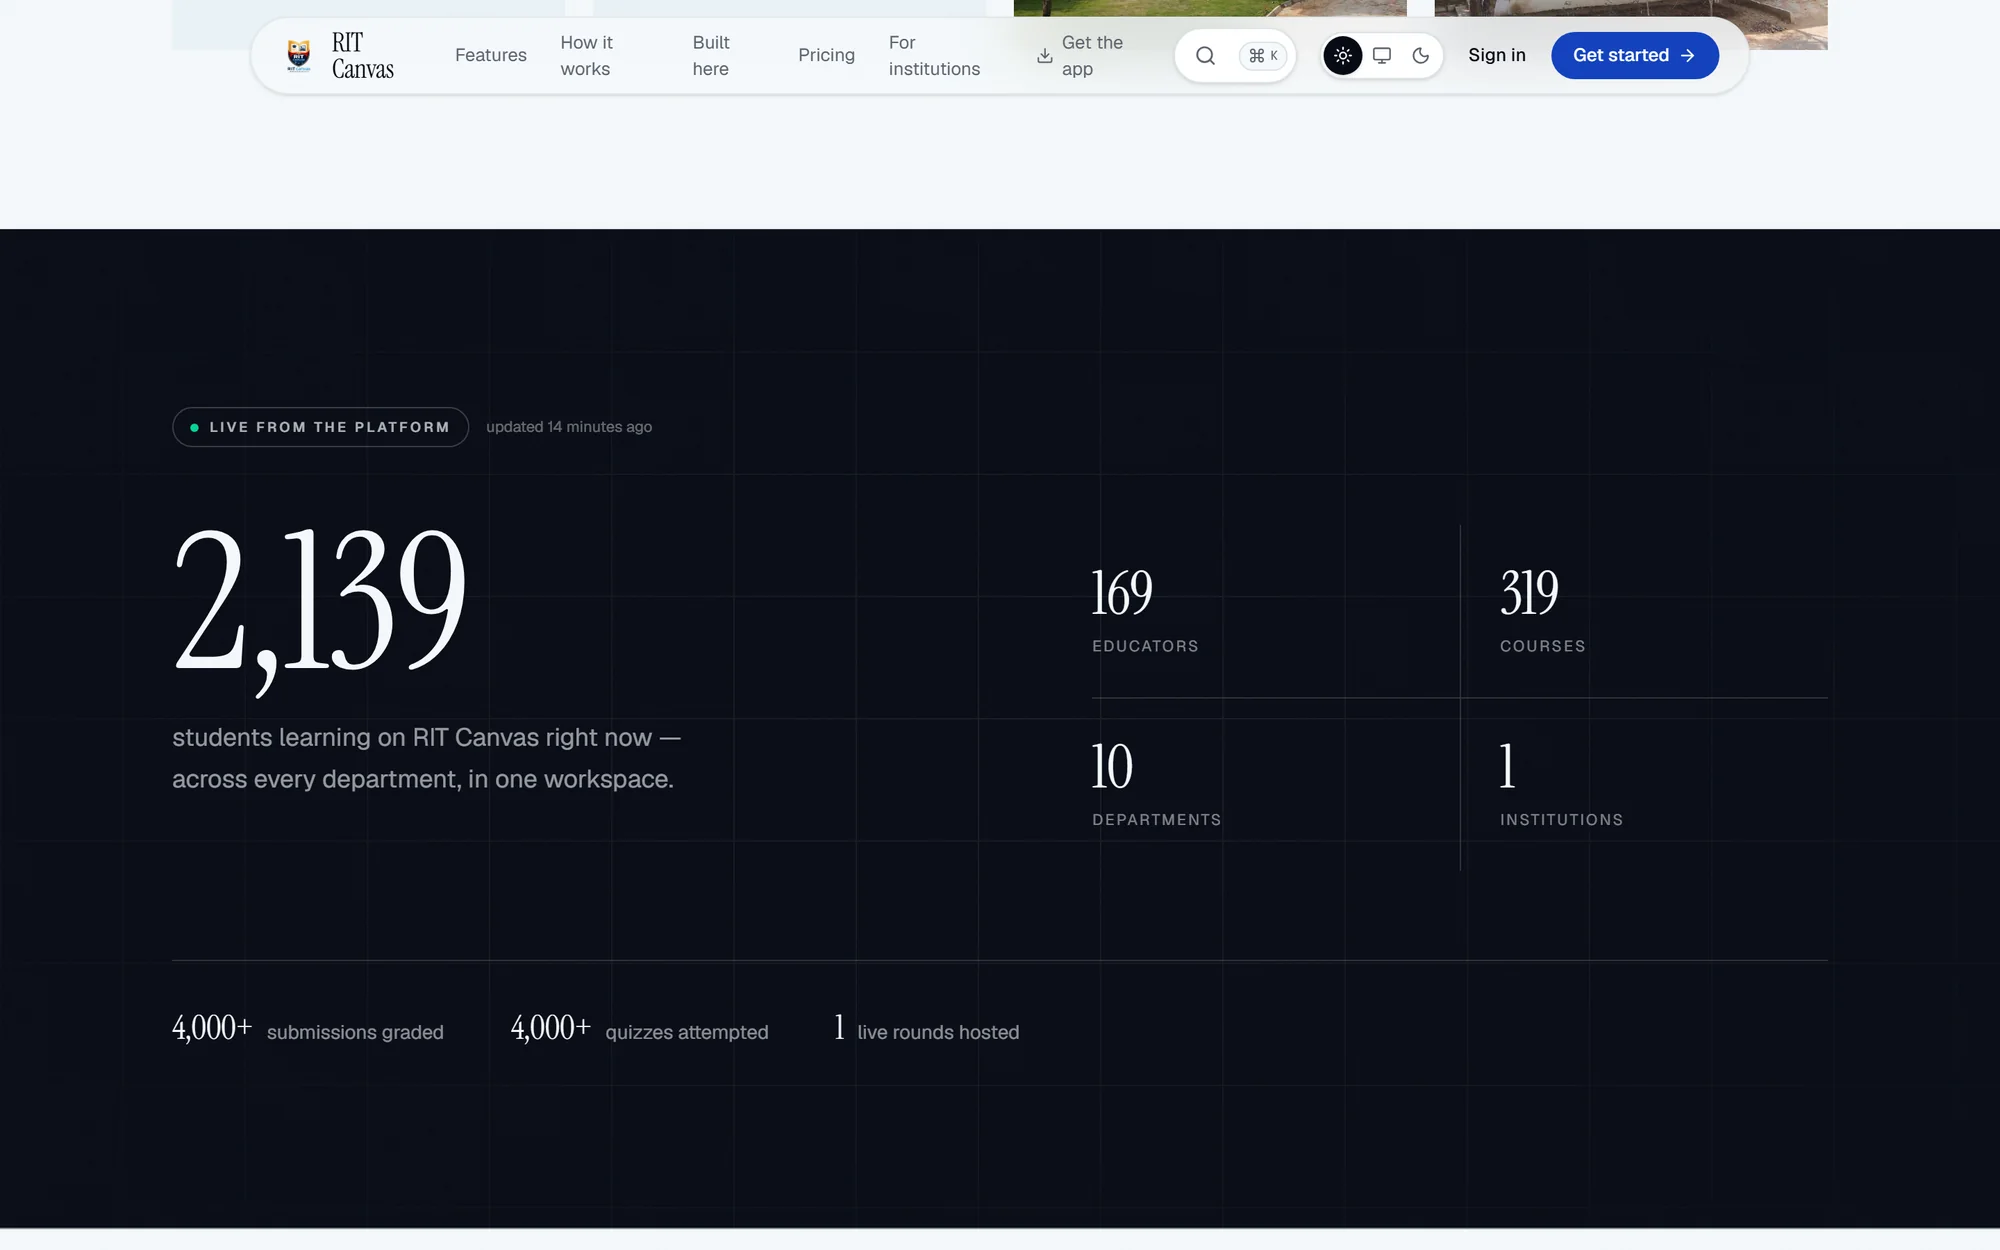Screen dimensions: 2000x1250
Task: Click the INSTITUTIONS label
Action: click(x=1561, y=820)
